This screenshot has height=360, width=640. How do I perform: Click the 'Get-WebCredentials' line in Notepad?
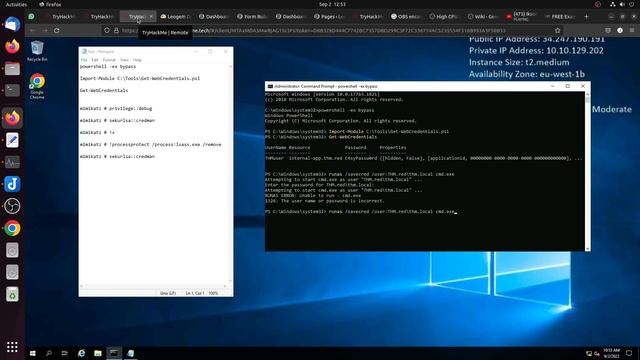click(104, 91)
